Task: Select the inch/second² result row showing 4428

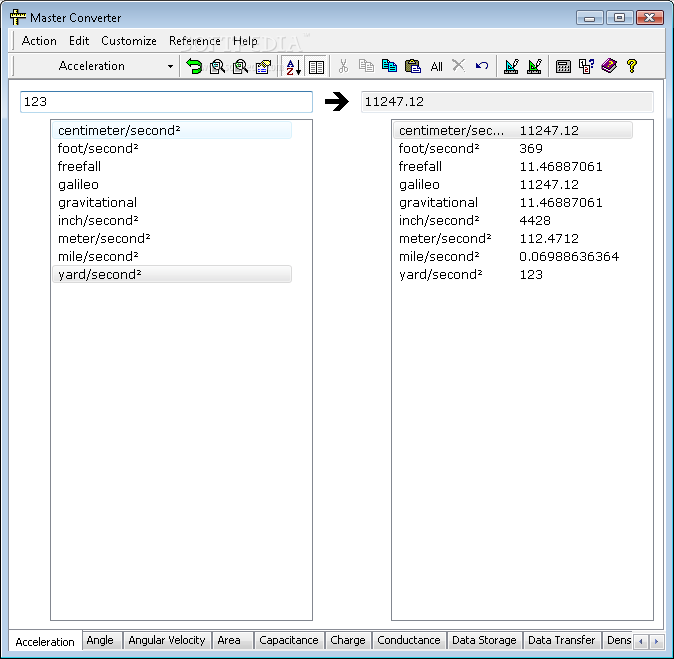Action: click(x=513, y=221)
